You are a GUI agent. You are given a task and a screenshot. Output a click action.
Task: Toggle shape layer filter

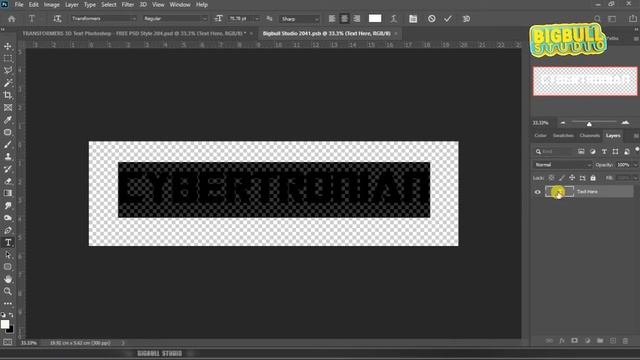tap(616, 152)
